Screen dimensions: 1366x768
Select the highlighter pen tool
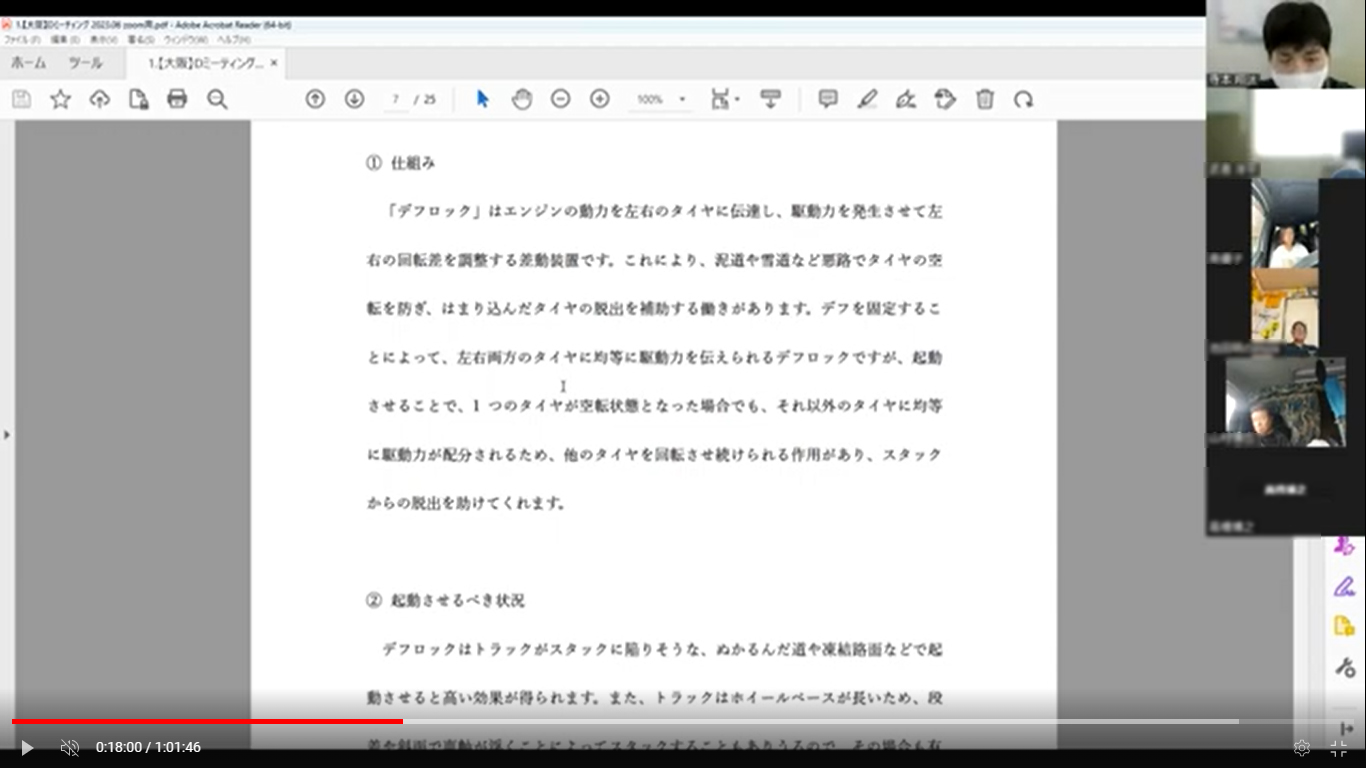(x=867, y=99)
